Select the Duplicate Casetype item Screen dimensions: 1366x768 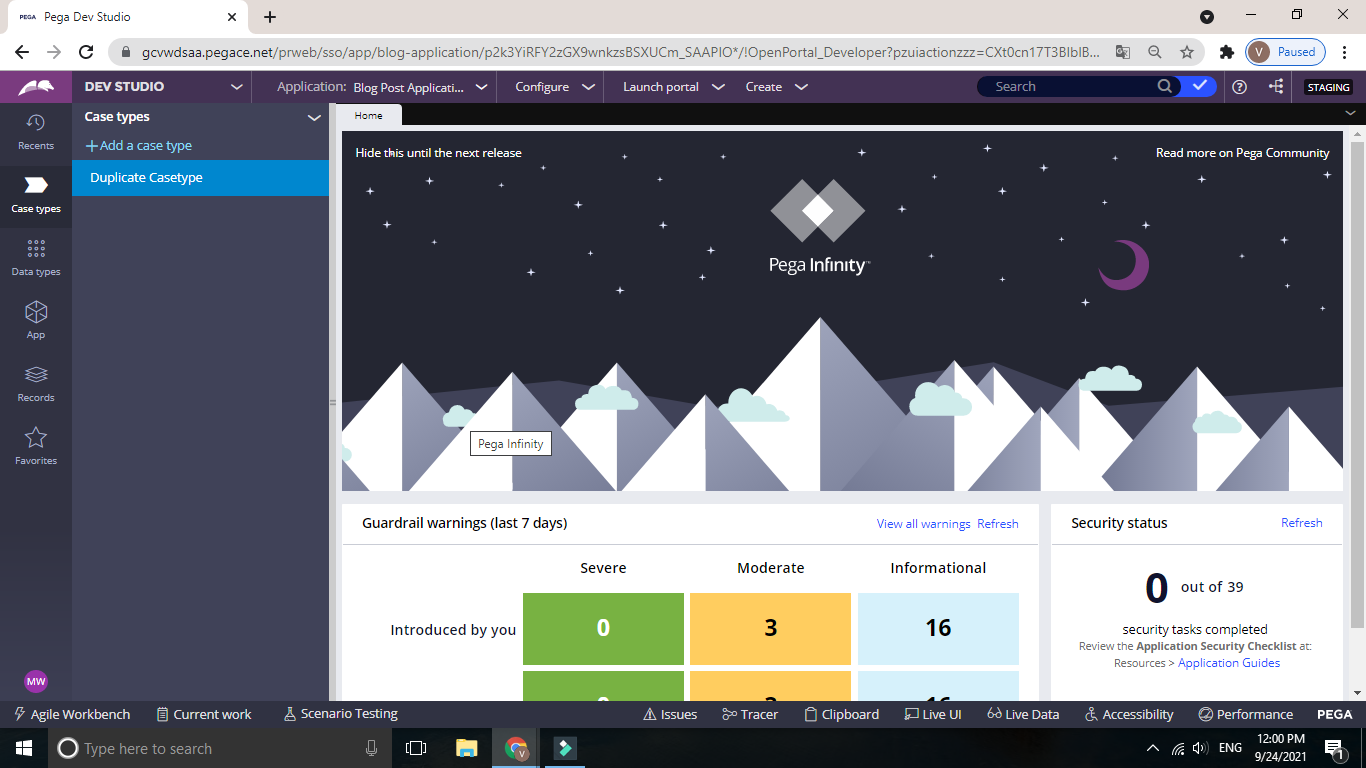click(200, 177)
